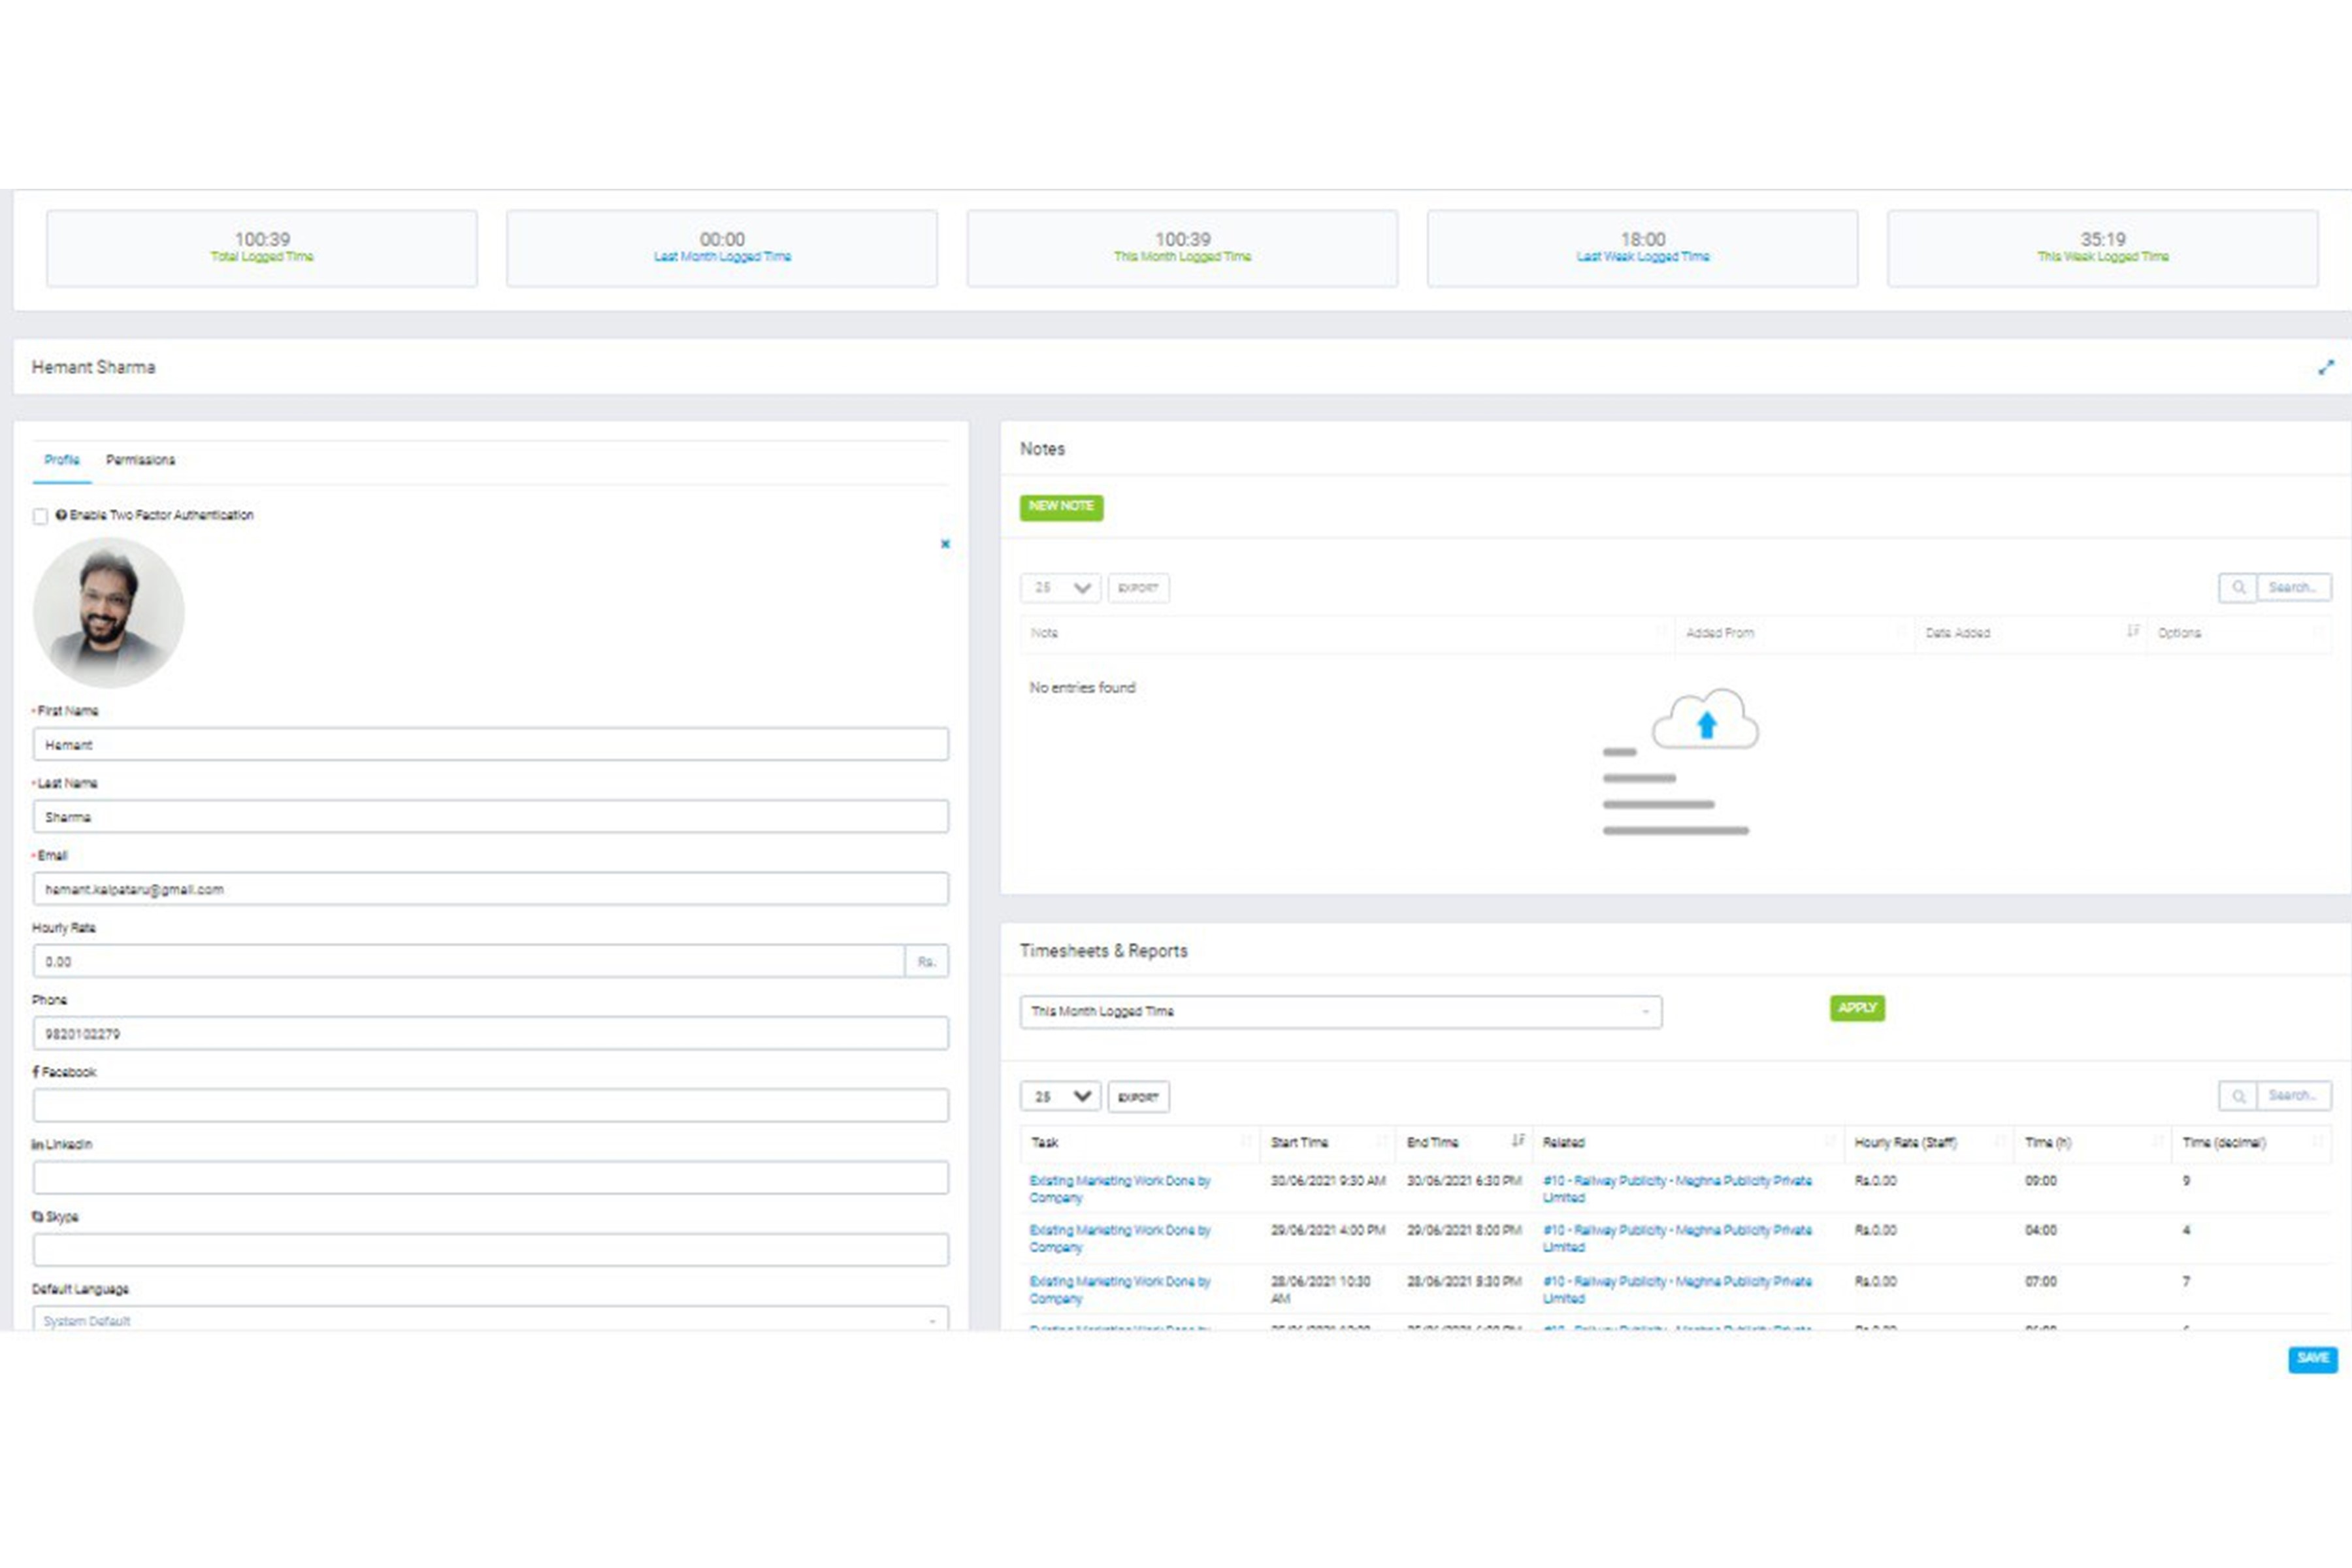This screenshot has height=1568, width=2352.
Task: Open the Default Language dropdown
Action: pyautogui.click(x=490, y=1321)
